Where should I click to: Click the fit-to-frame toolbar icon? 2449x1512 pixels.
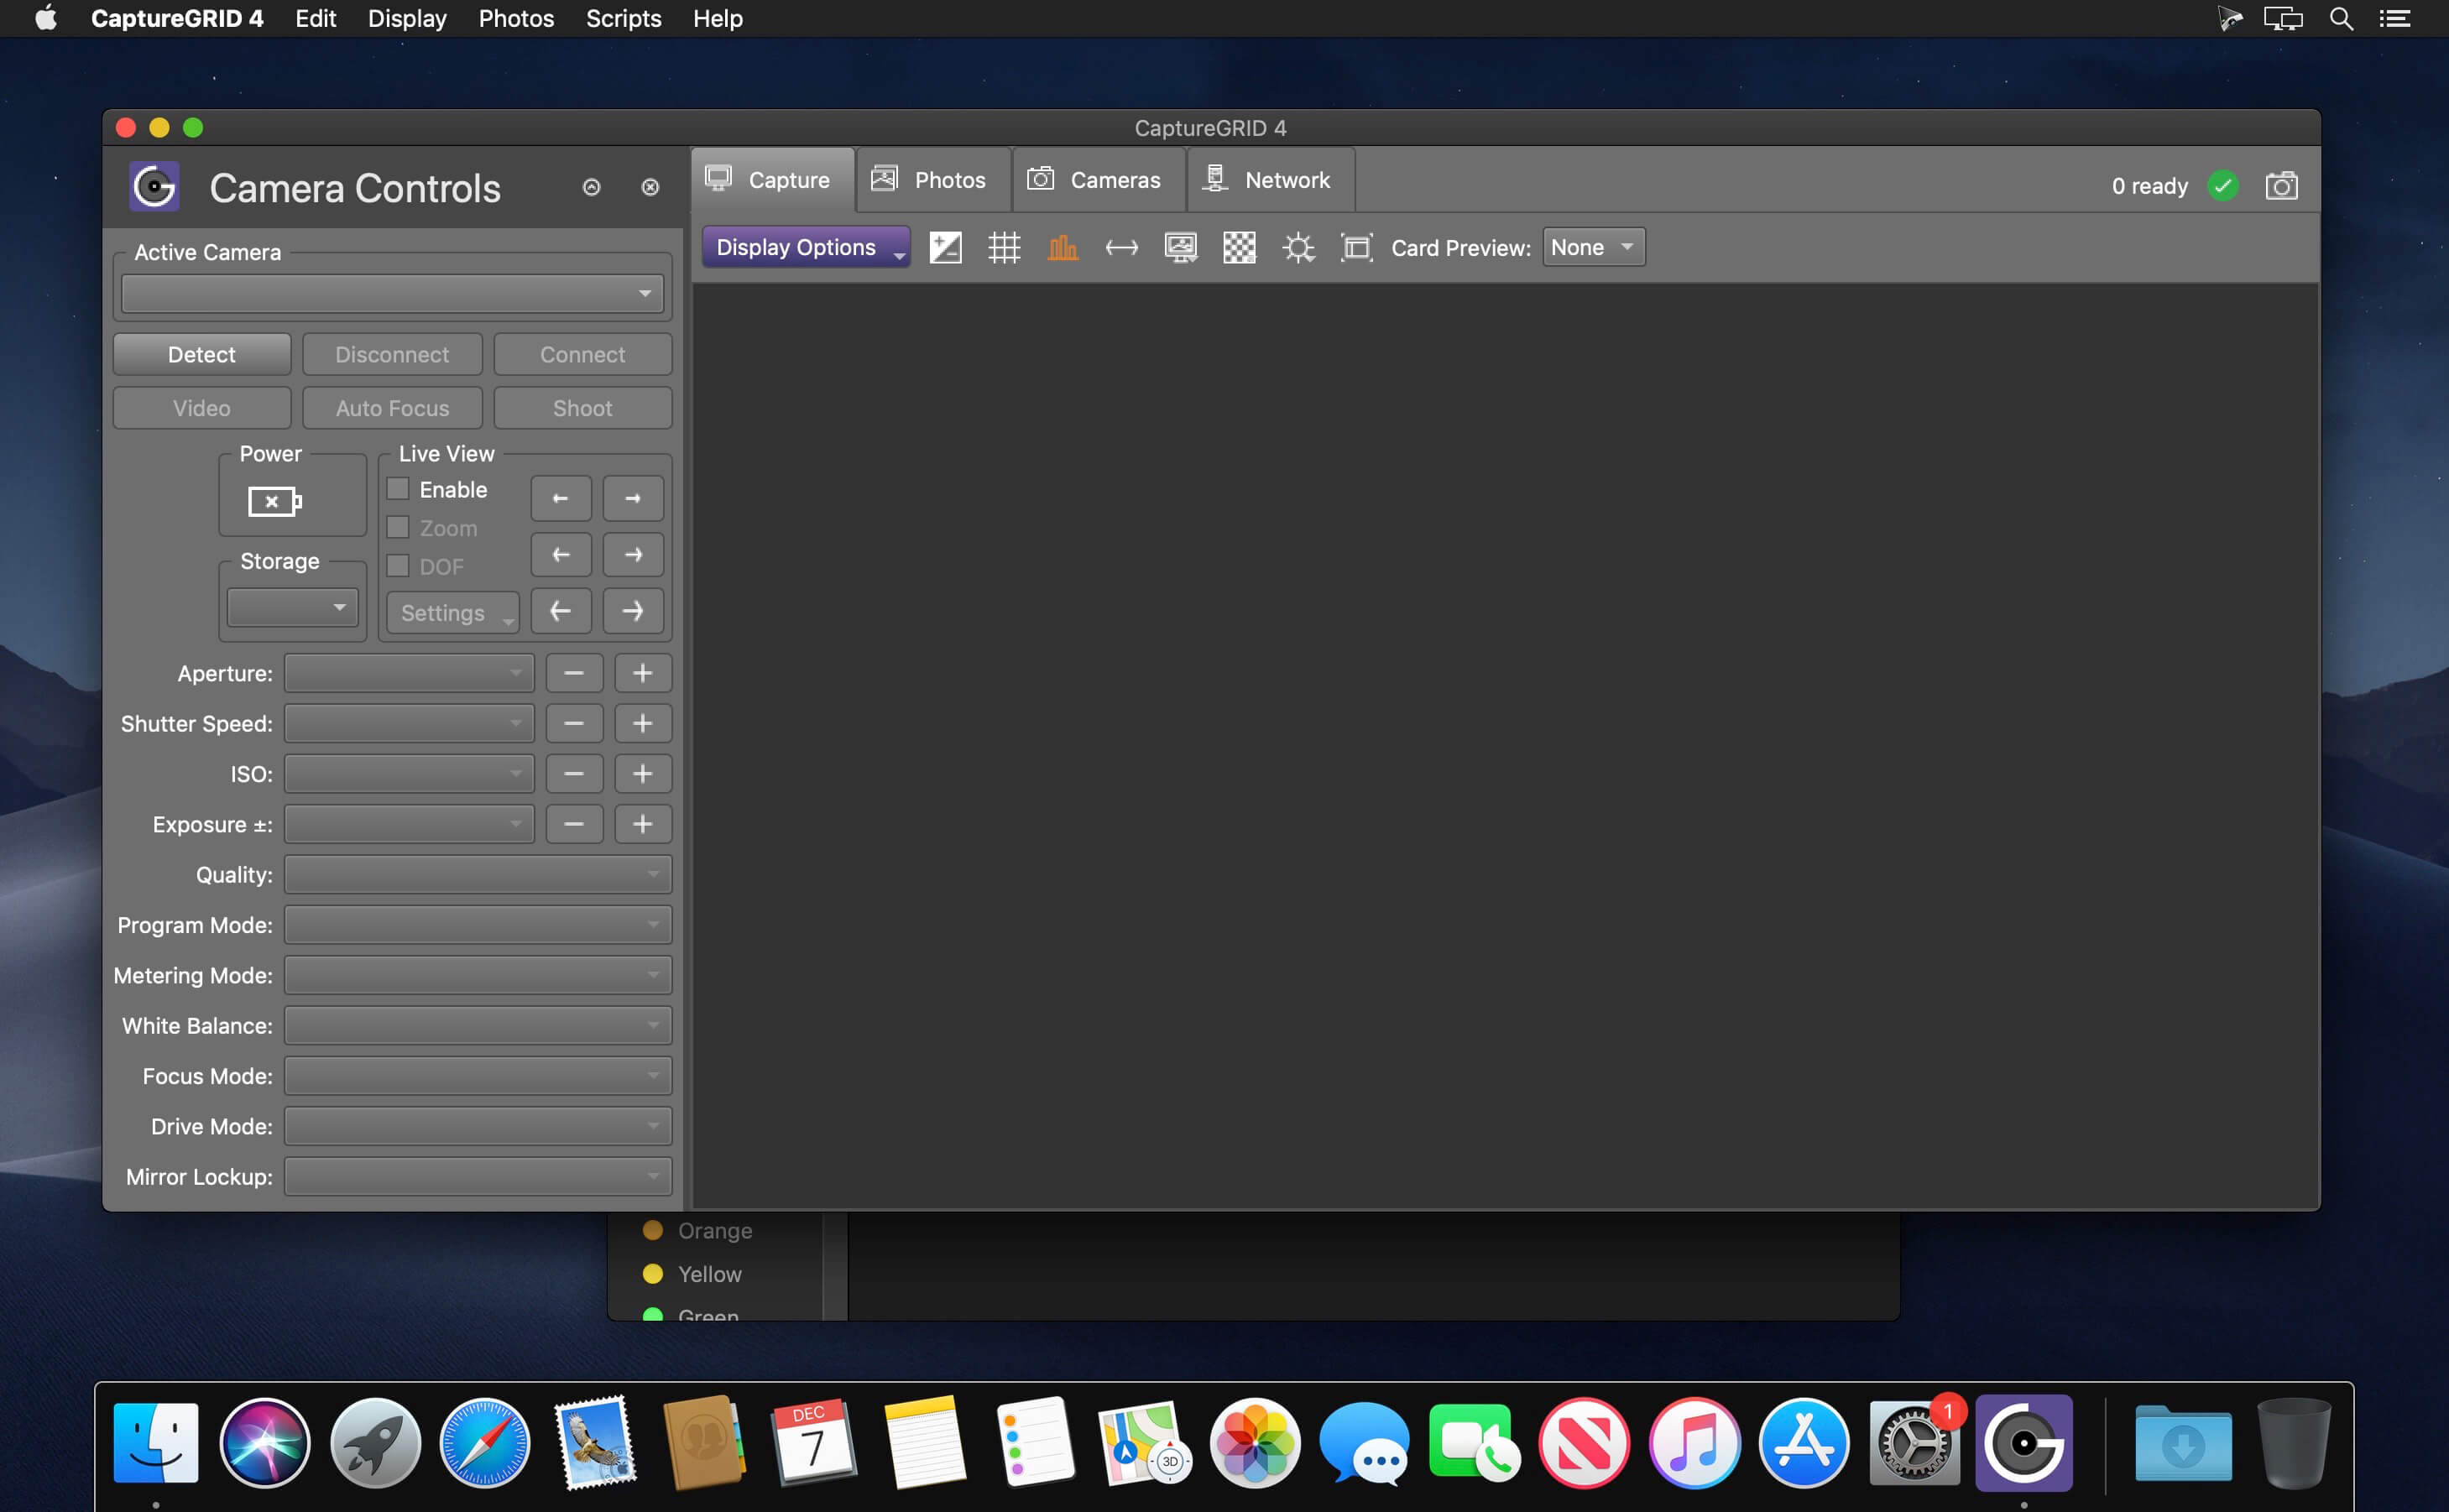tap(1356, 248)
